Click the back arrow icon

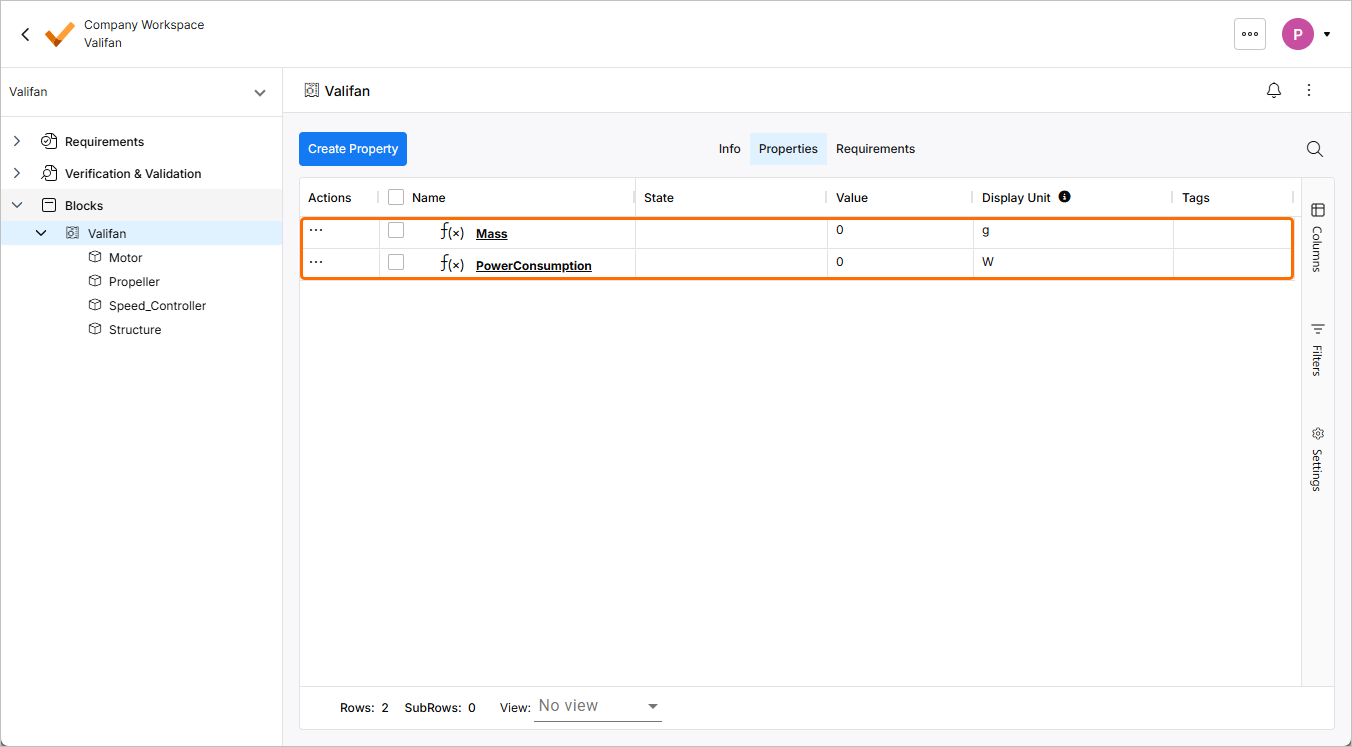pyautogui.click(x=25, y=34)
